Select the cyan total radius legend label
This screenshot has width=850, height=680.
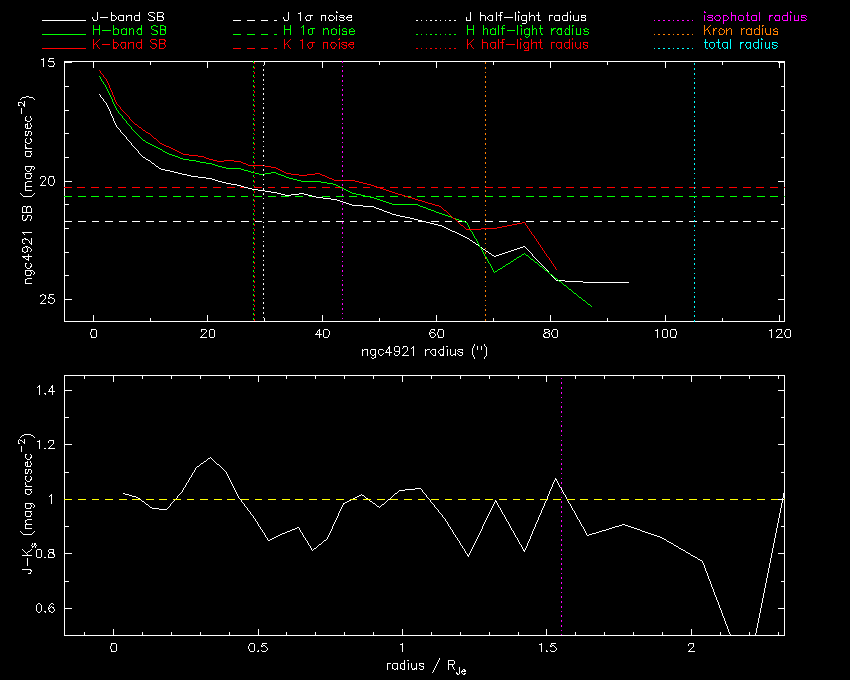[x=741, y=46]
